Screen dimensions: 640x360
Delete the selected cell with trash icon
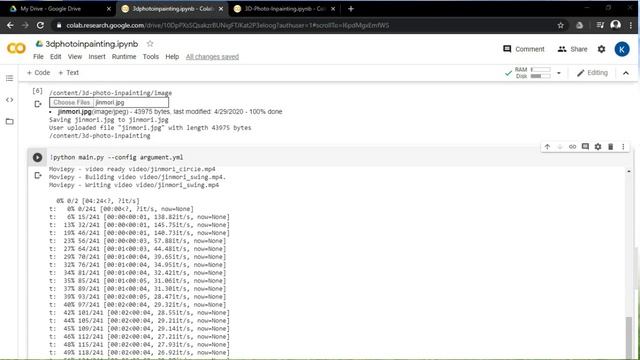pyautogui.click(x=611, y=147)
